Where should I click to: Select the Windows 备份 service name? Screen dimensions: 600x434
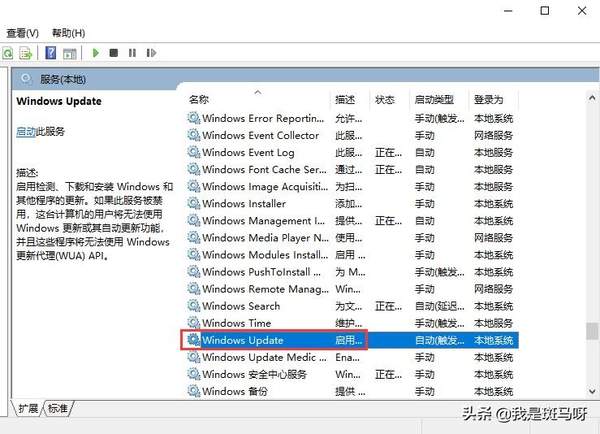(235, 391)
